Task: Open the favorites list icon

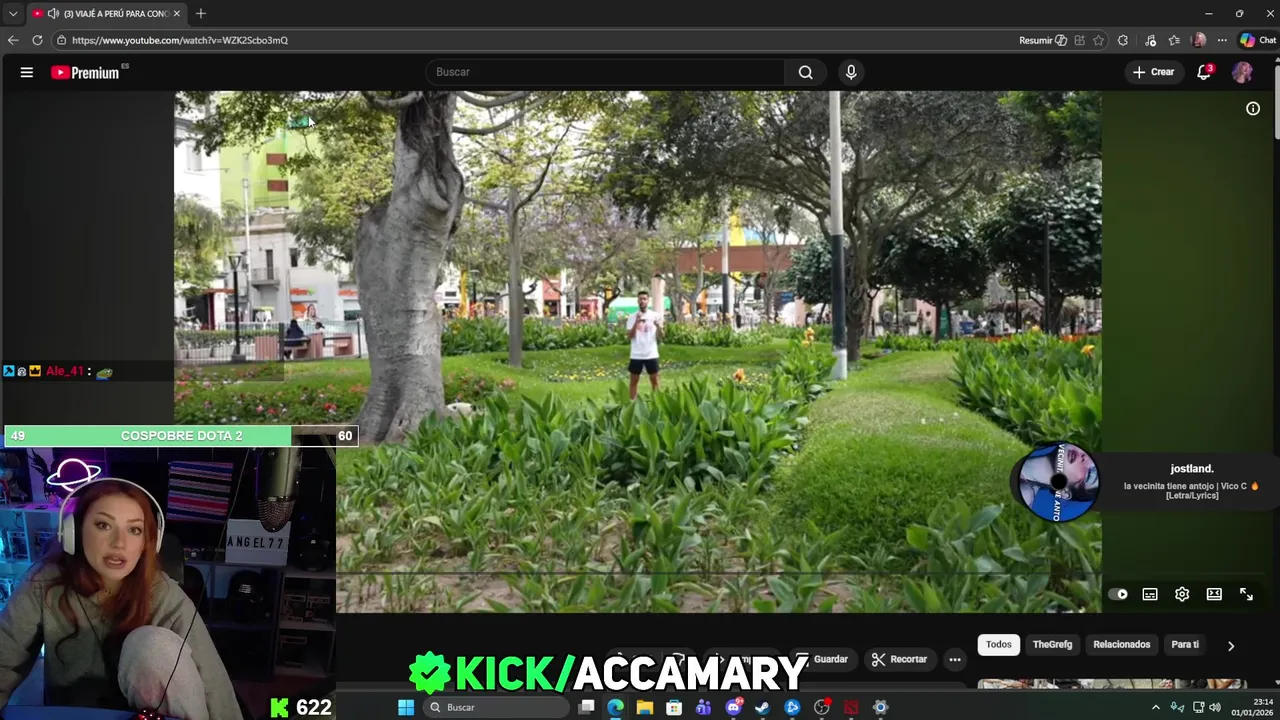Action: click(x=1174, y=40)
